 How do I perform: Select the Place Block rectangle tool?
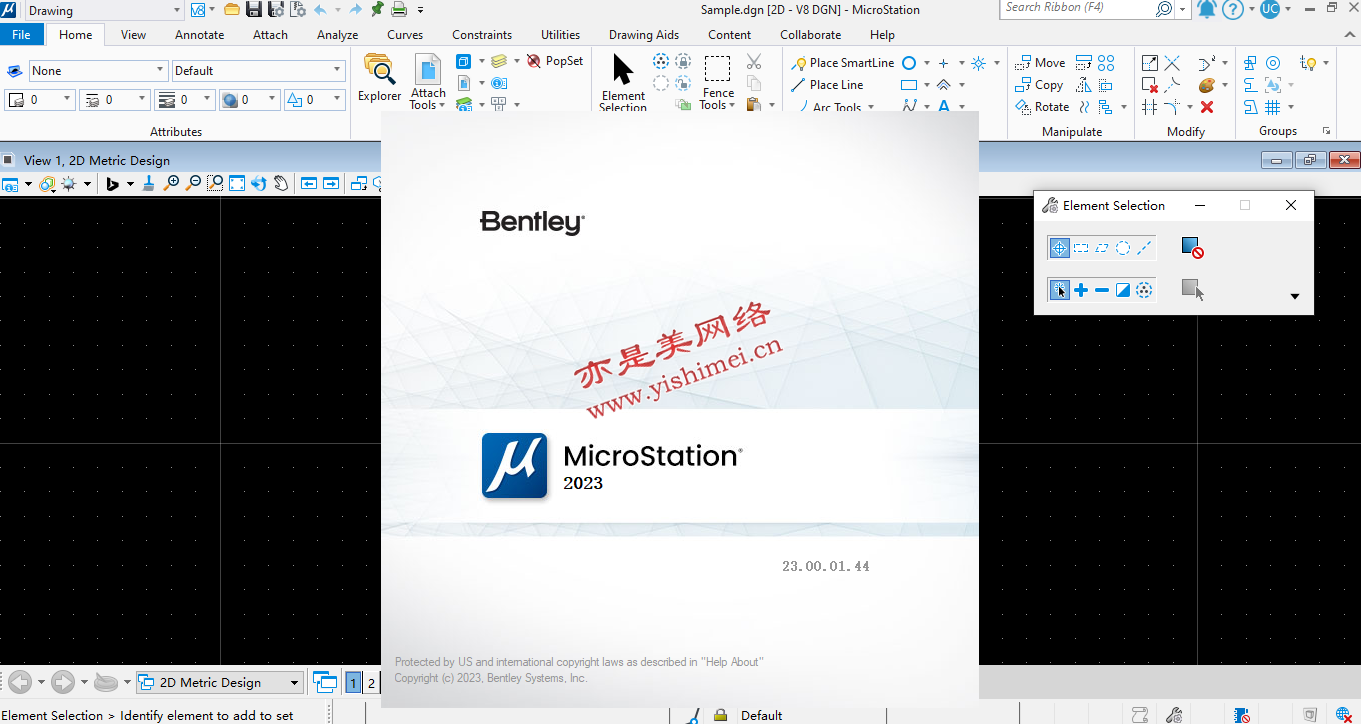pos(909,85)
